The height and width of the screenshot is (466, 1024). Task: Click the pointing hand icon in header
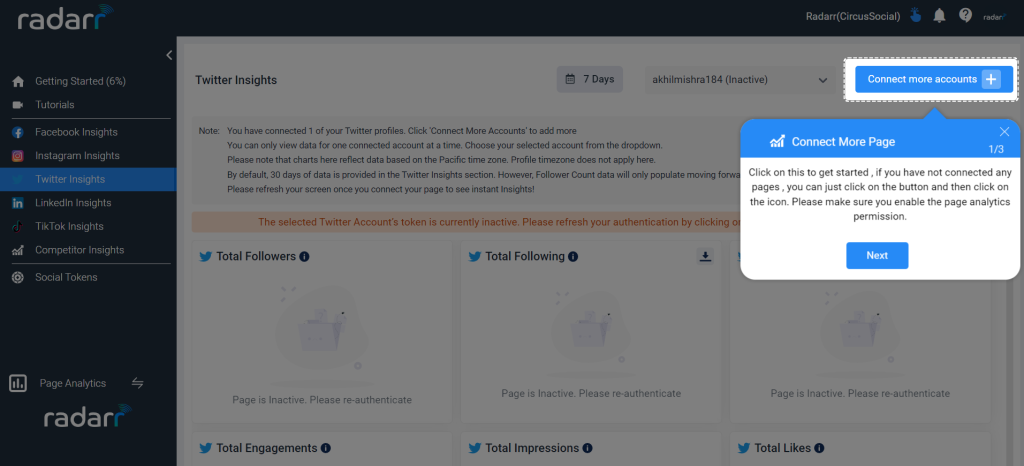[x=916, y=16]
